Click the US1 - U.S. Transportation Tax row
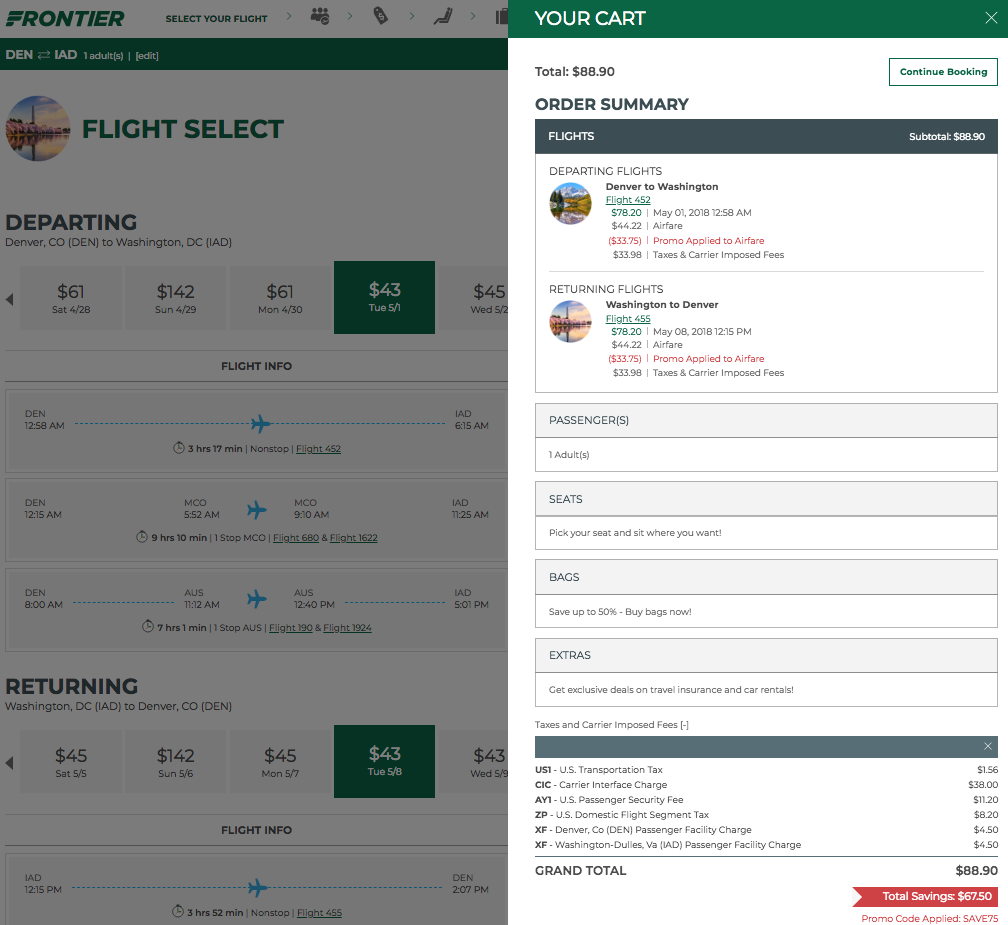This screenshot has width=1008, height=925. 766,770
